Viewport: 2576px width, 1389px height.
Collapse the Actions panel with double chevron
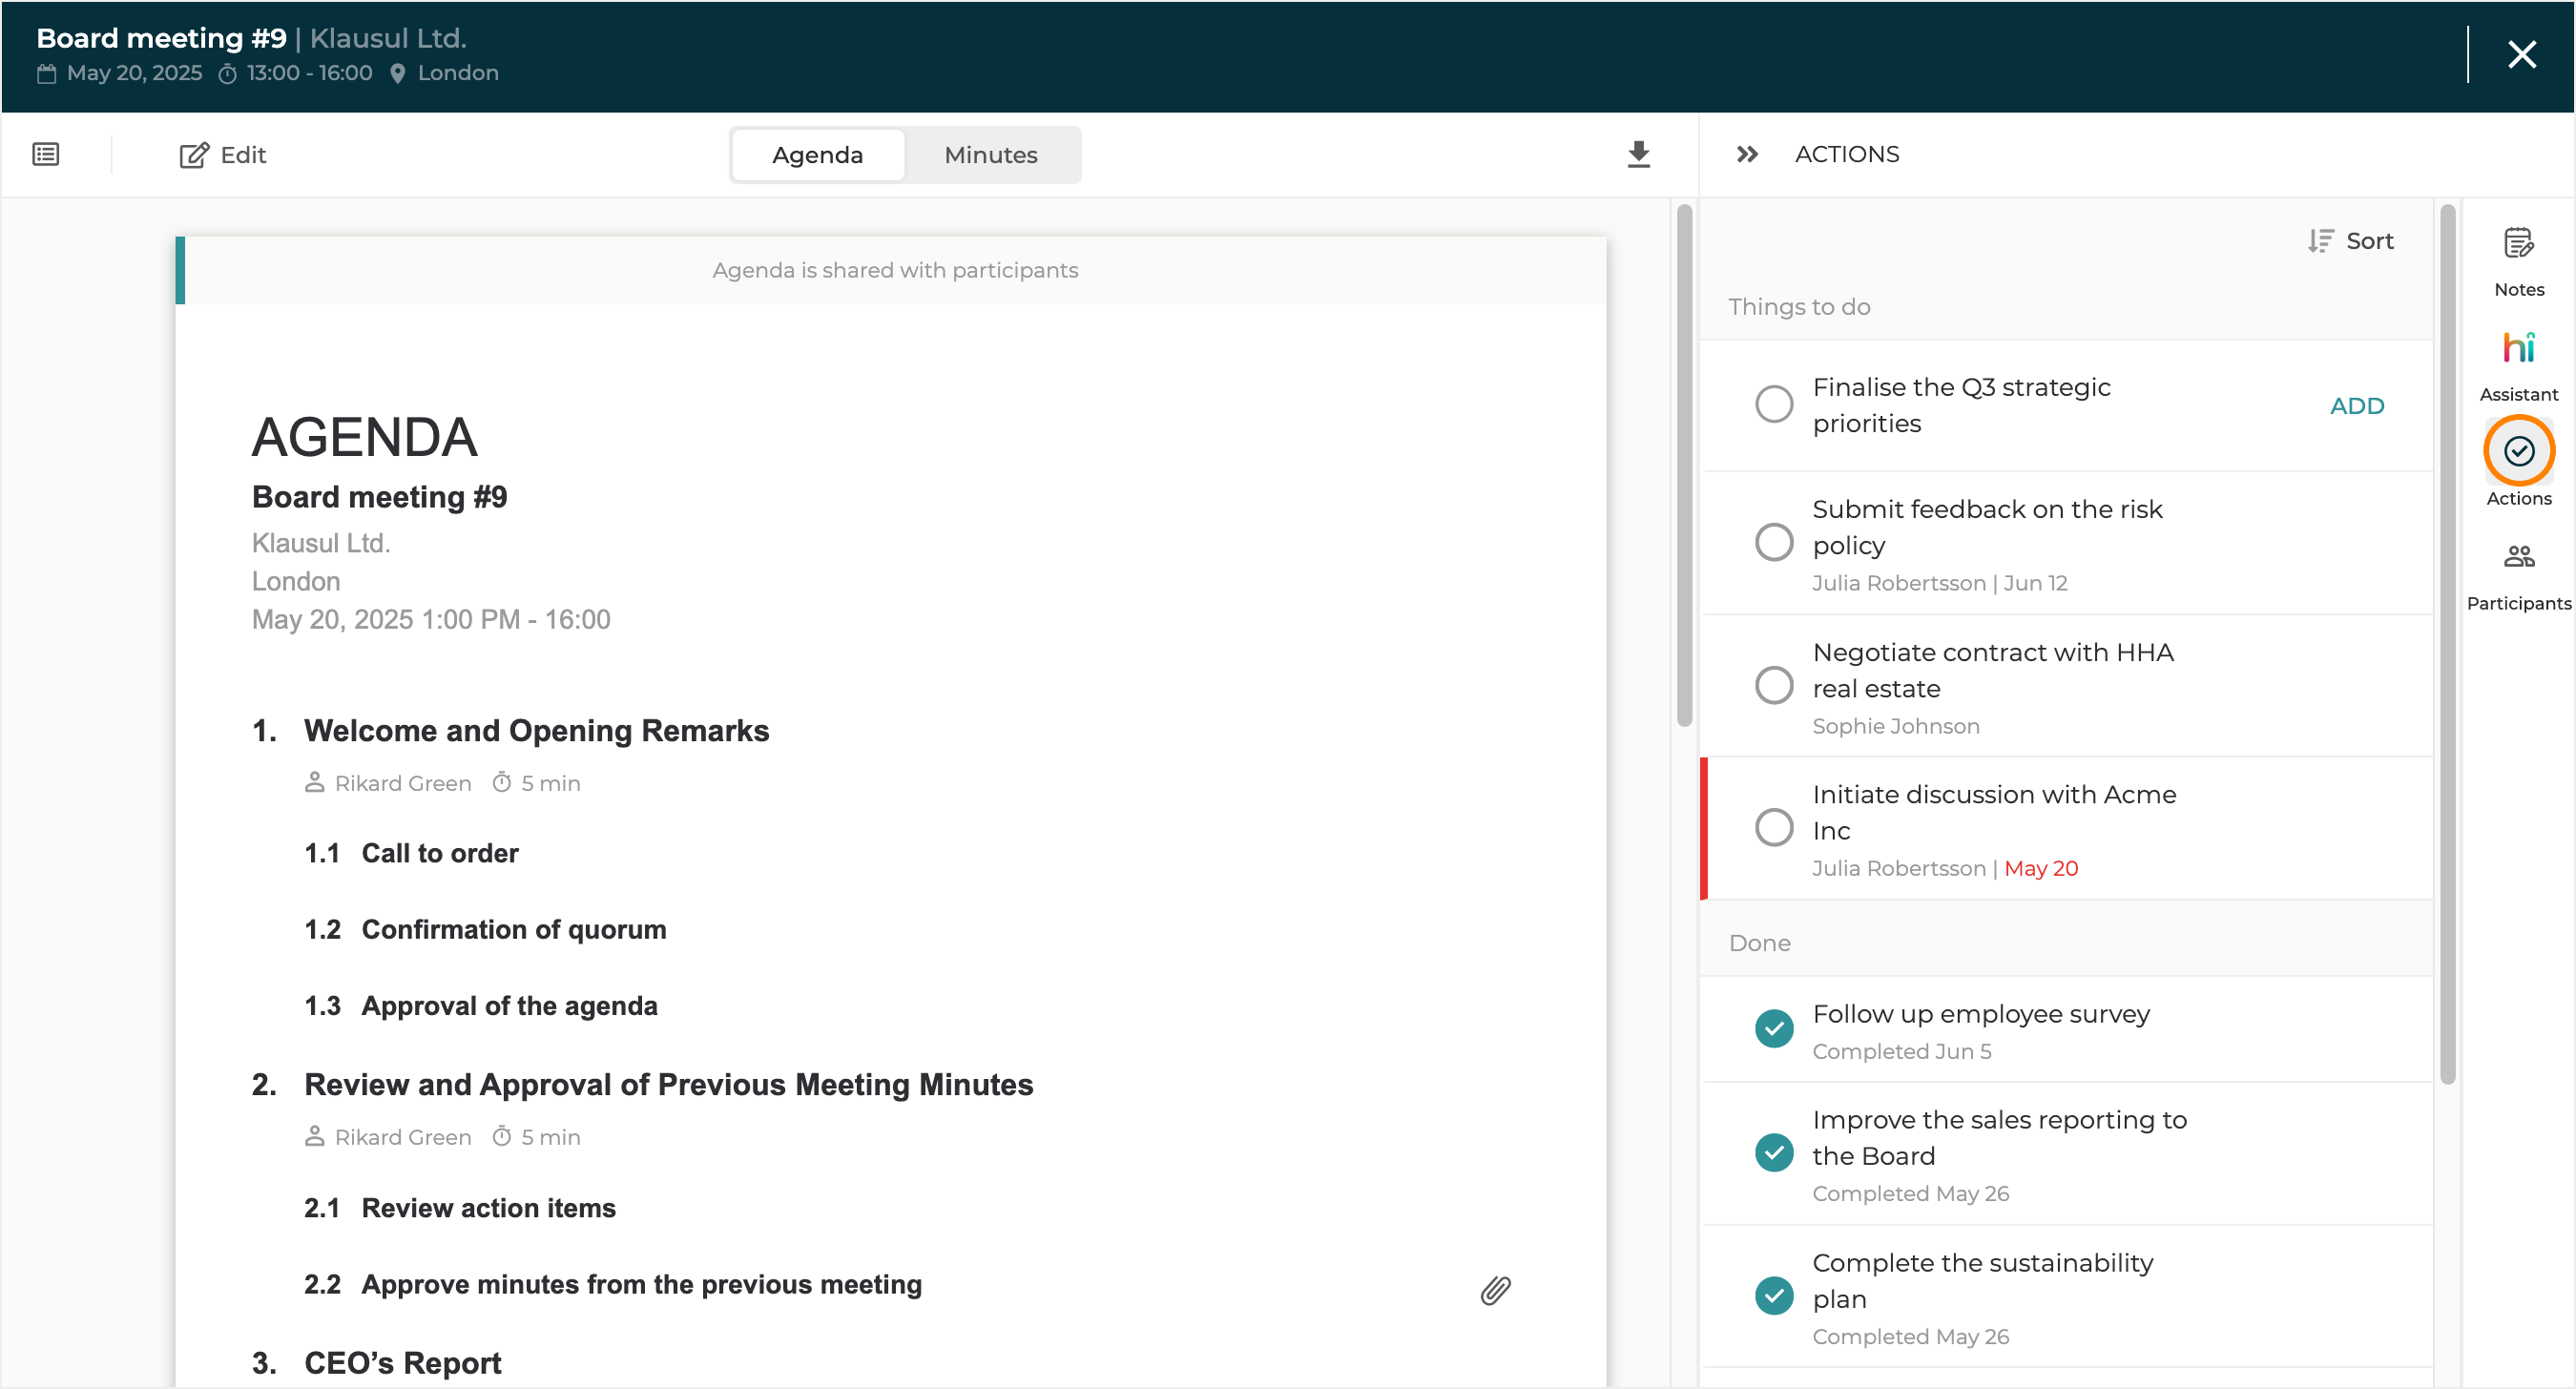tap(1746, 154)
